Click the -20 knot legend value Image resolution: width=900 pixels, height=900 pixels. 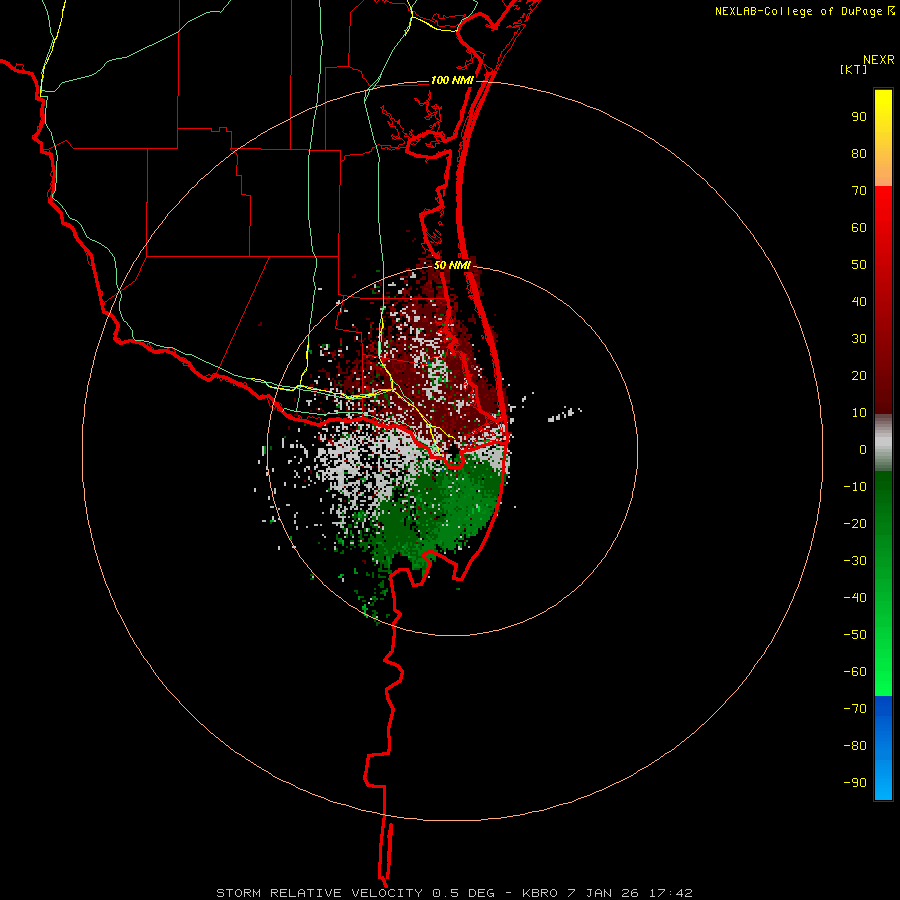point(855,523)
